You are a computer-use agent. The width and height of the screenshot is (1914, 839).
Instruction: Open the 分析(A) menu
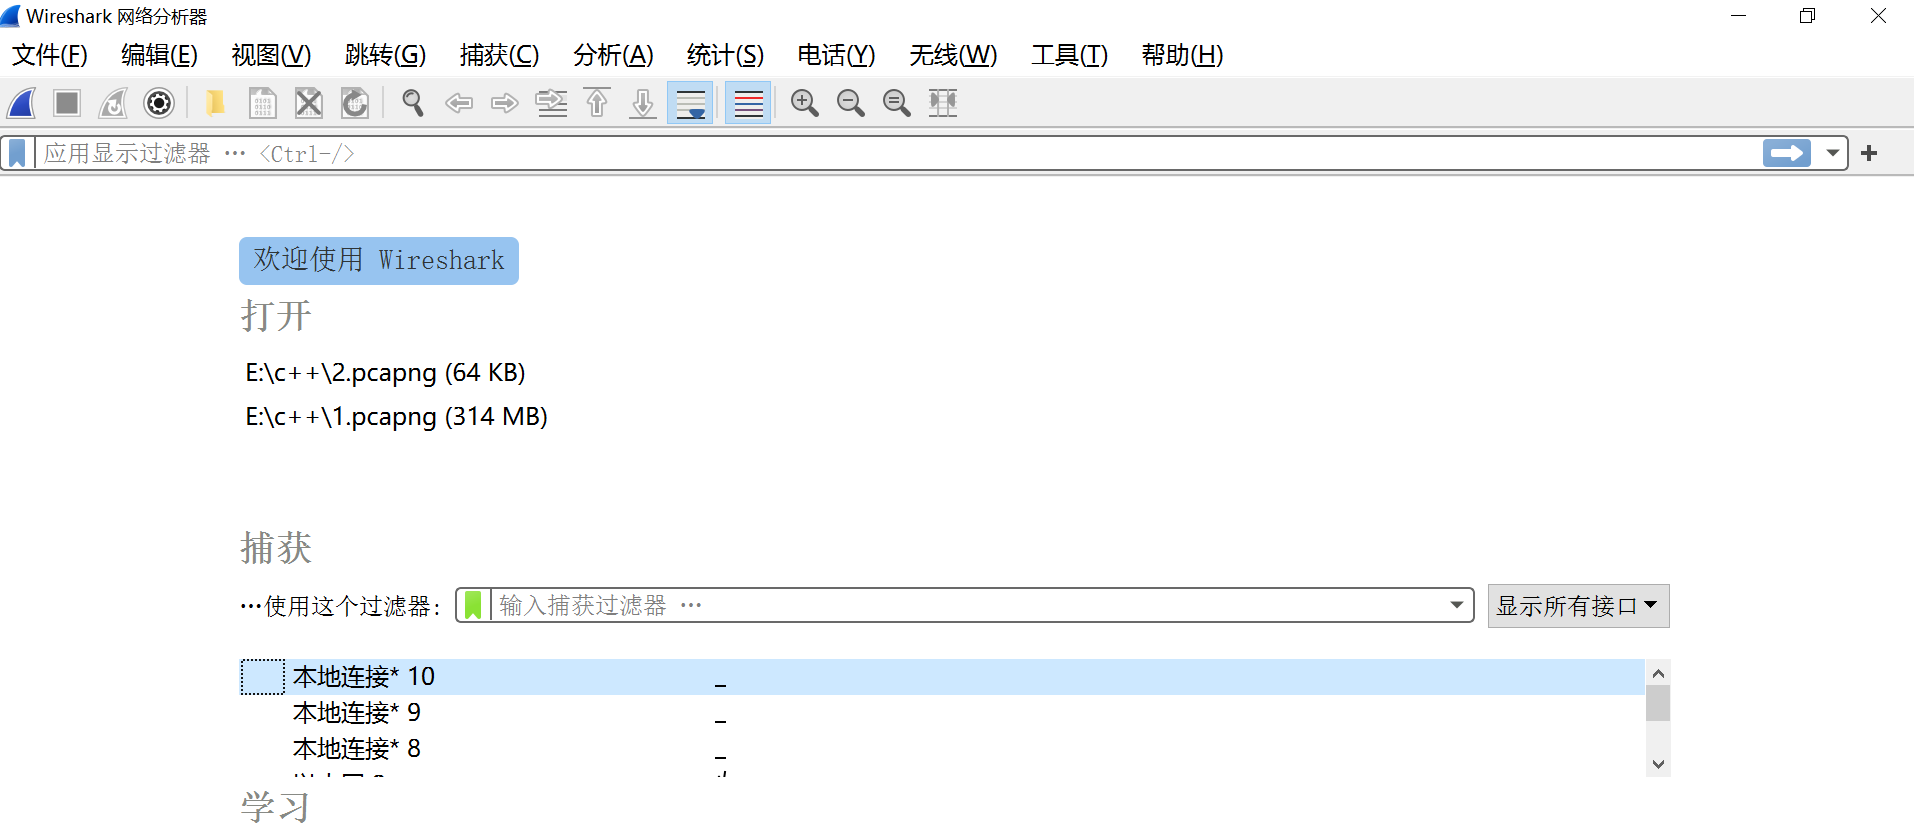(613, 55)
